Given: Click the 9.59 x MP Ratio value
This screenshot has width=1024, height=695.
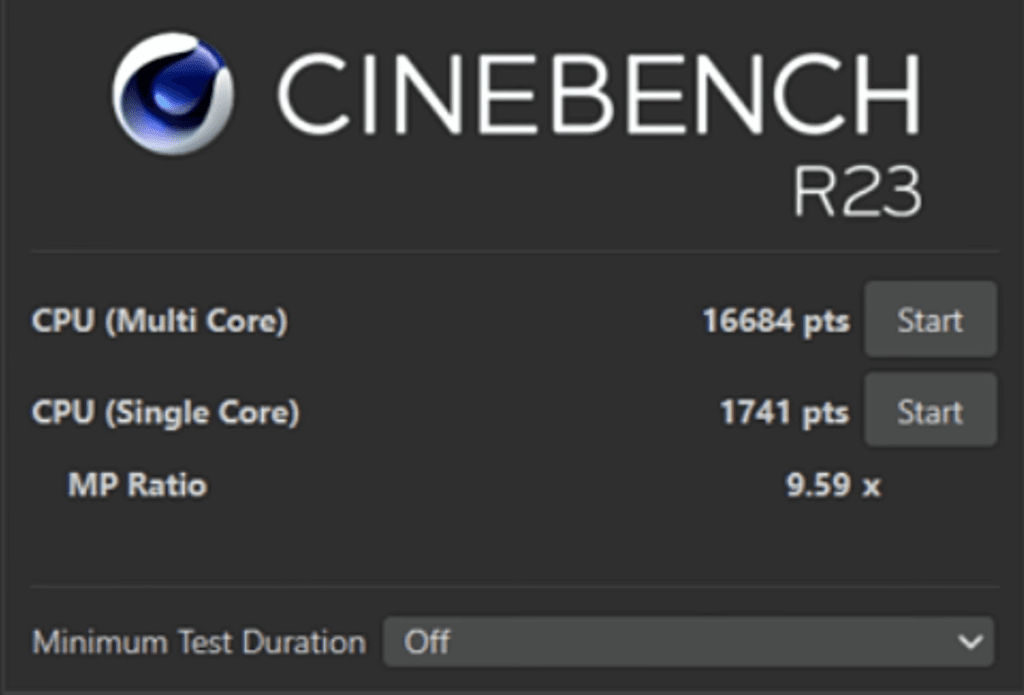Looking at the screenshot, I should click(x=832, y=486).
